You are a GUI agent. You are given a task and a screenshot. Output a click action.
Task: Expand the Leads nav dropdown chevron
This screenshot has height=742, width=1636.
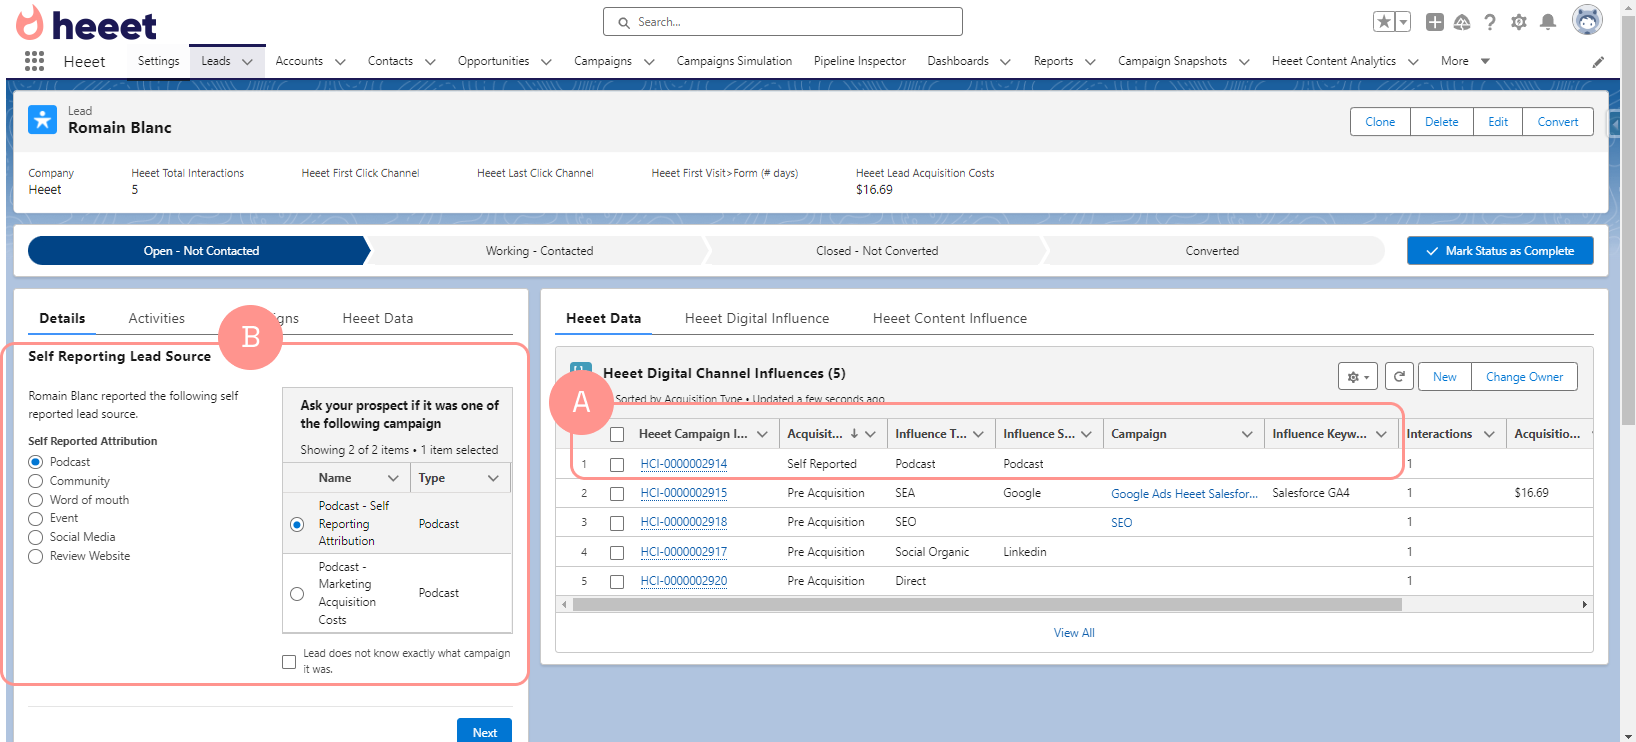point(247,62)
